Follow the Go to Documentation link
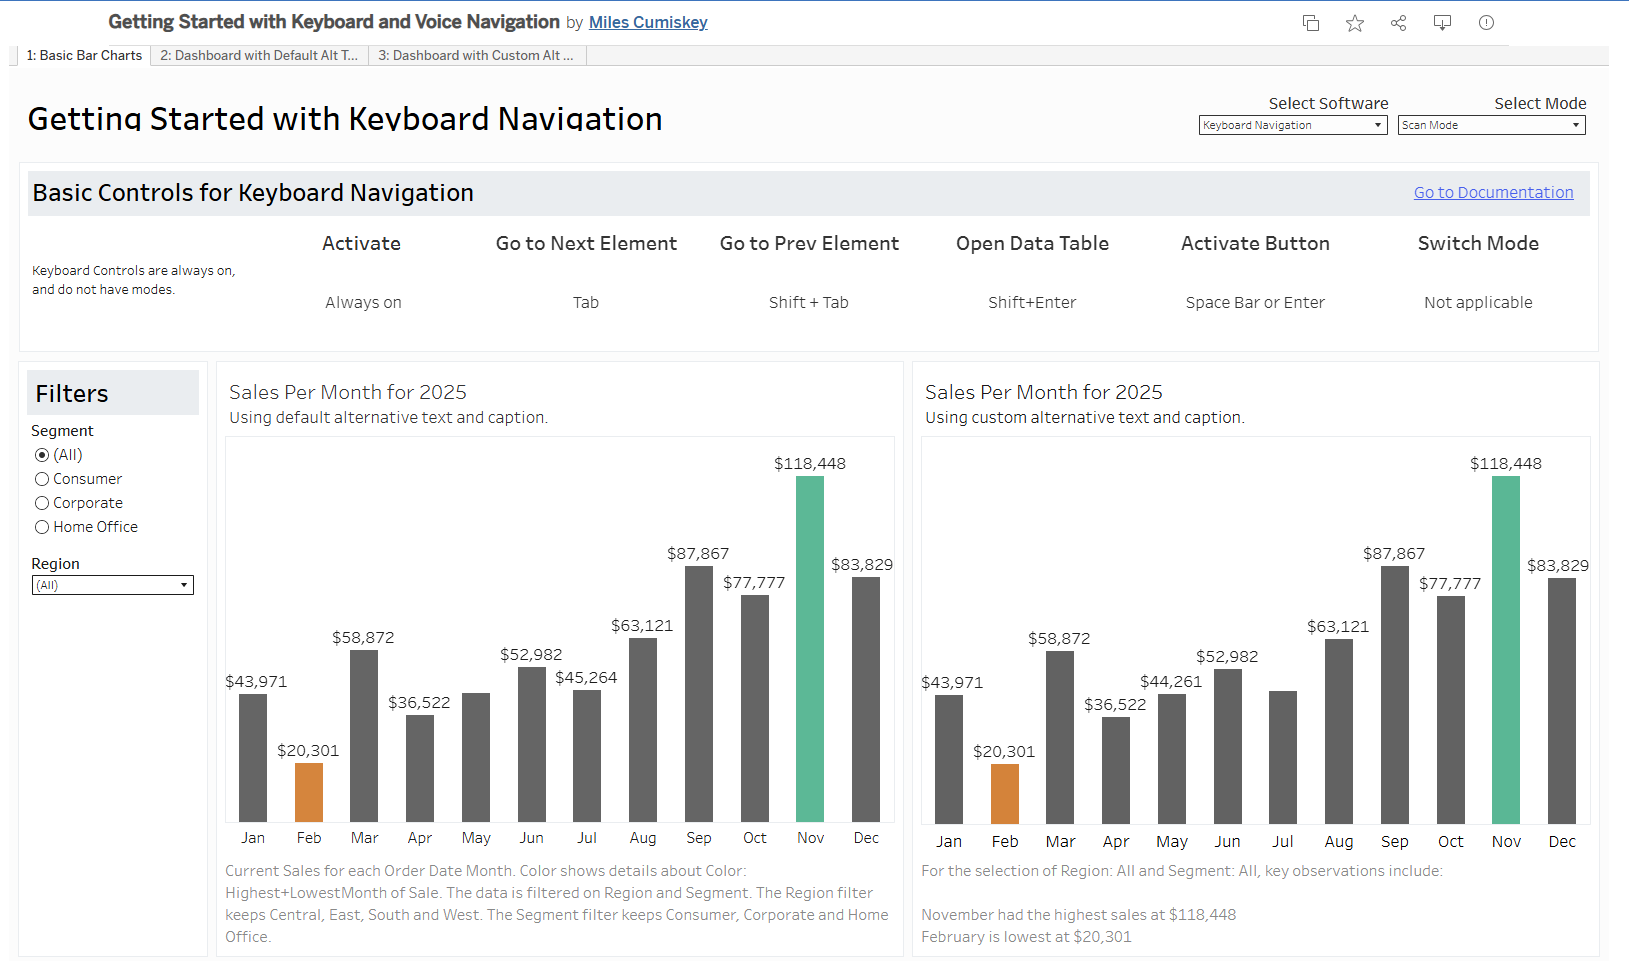Viewport: 1629px width, 961px height. pyautogui.click(x=1493, y=192)
